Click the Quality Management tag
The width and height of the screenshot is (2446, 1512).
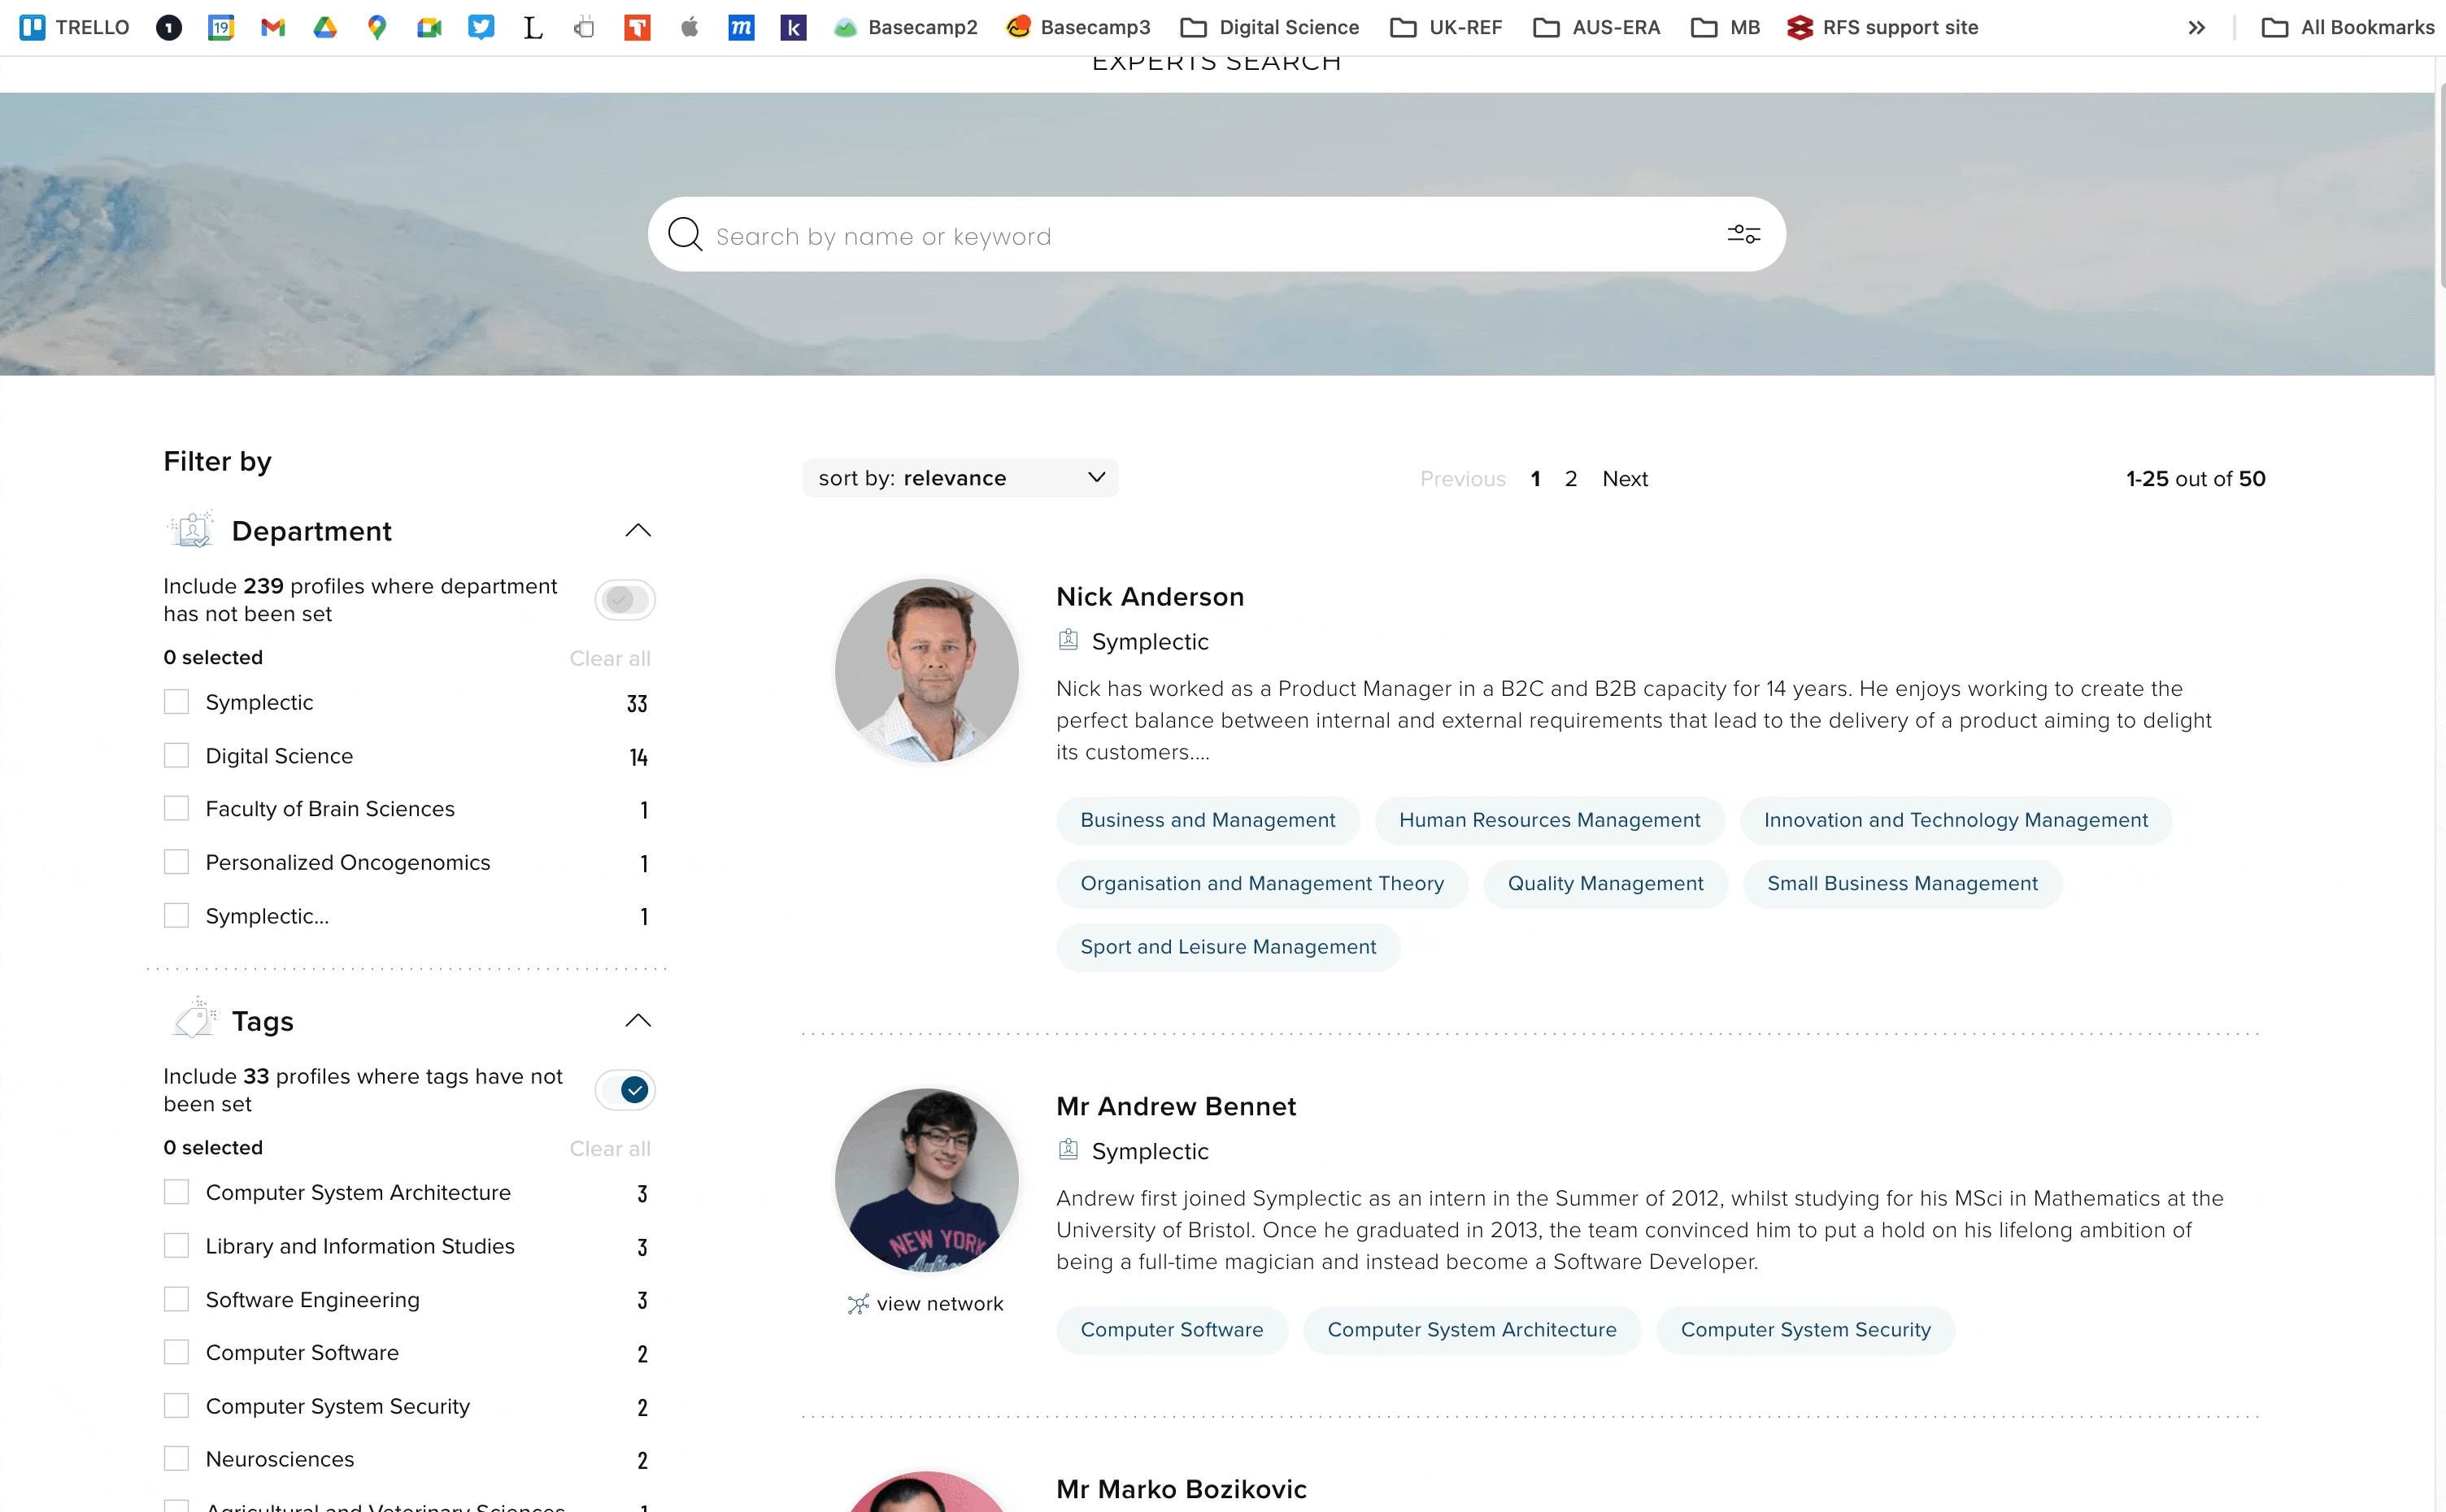click(x=1605, y=884)
